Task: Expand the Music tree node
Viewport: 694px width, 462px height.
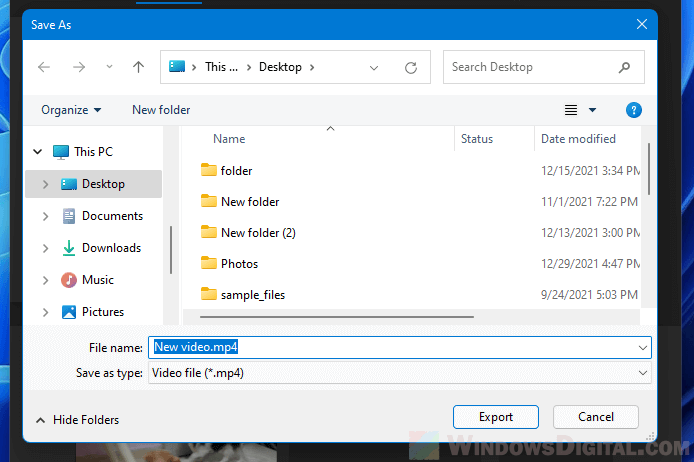Action: pyautogui.click(x=45, y=280)
